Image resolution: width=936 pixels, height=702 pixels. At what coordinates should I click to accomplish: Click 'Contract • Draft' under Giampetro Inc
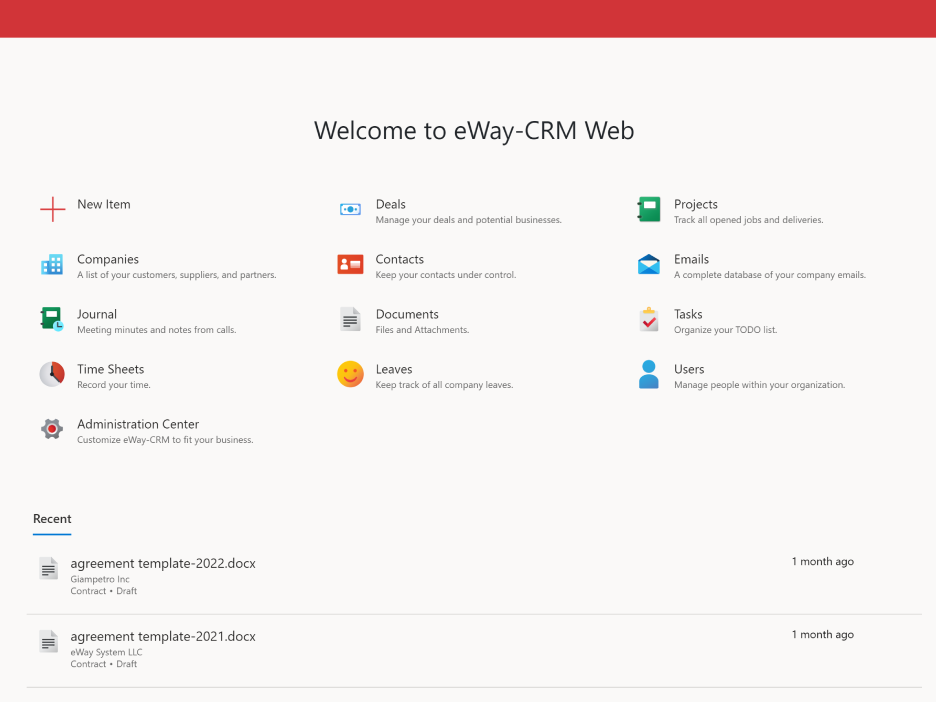click(104, 591)
